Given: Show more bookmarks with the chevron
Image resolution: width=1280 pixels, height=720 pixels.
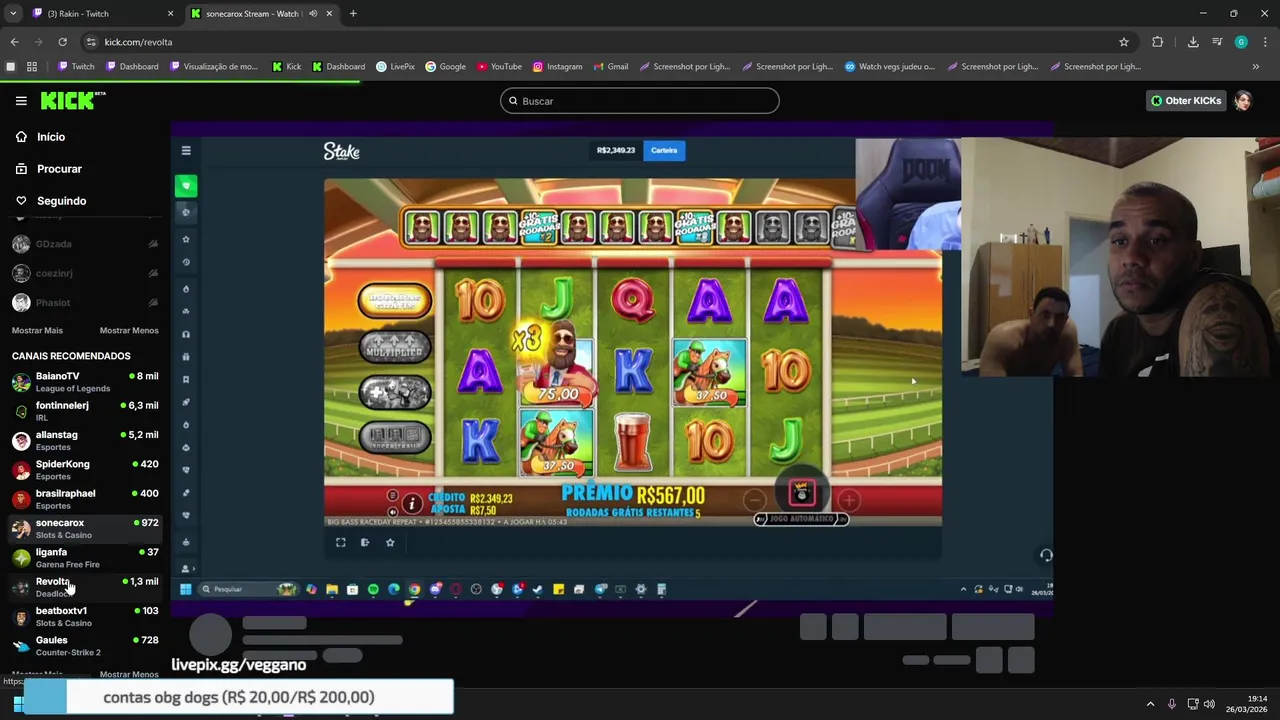Looking at the screenshot, I should (1256, 67).
